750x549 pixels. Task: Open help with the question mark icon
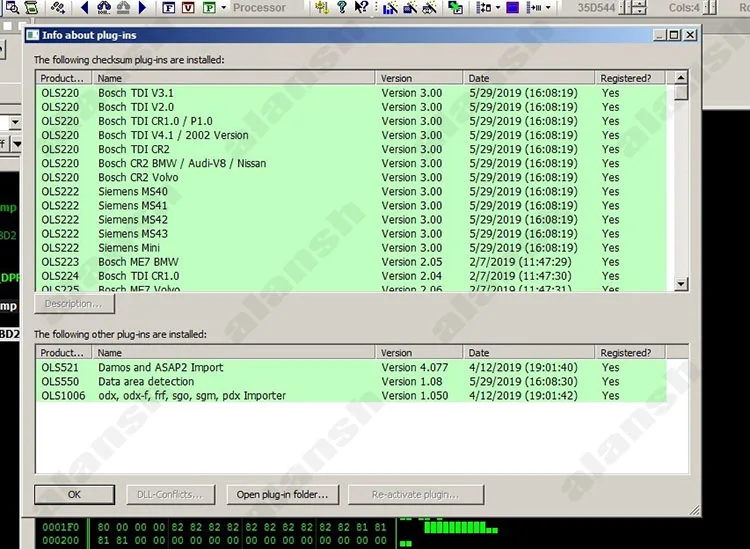(x=342, y=7)
